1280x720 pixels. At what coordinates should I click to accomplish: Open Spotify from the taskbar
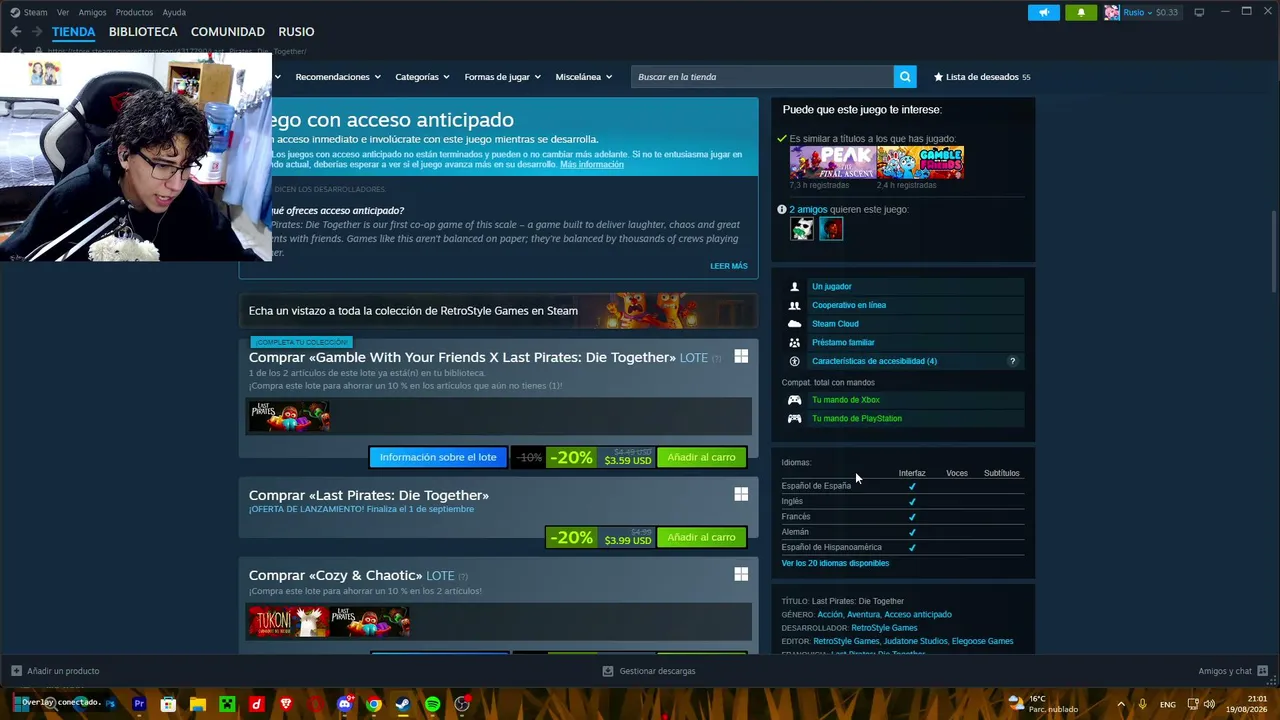coord(432,704)
